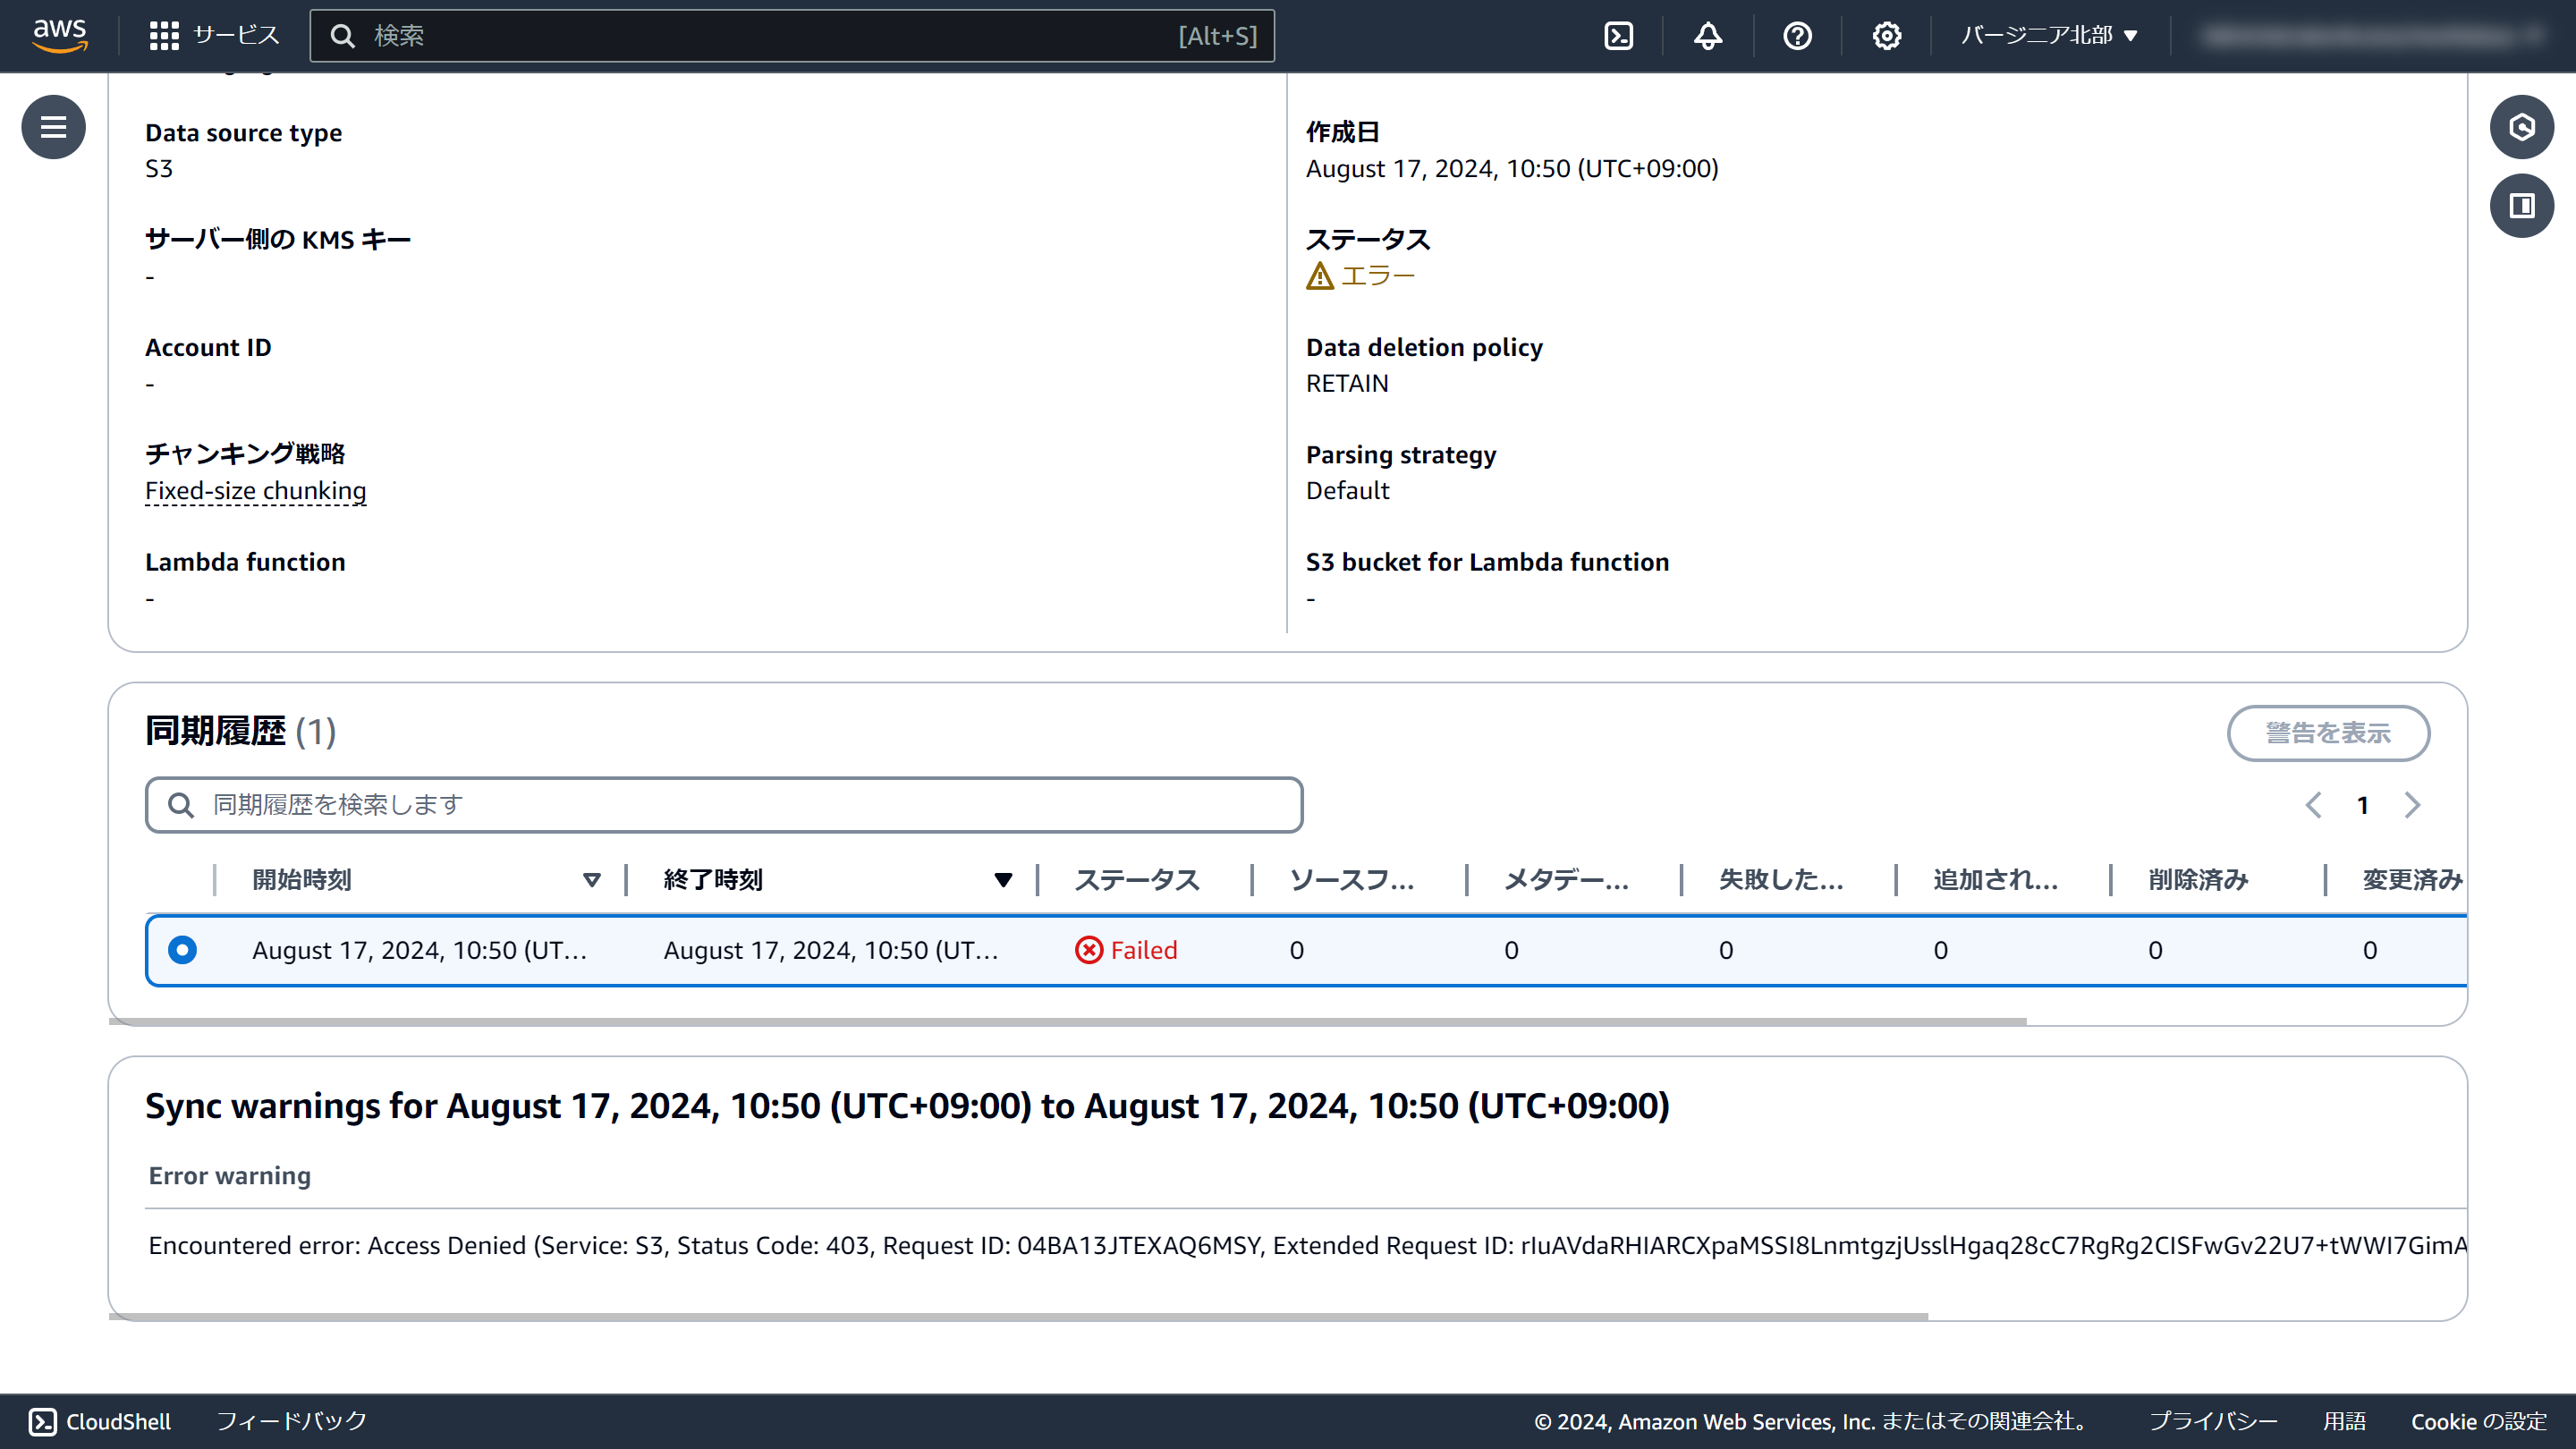This screenshot has width=2576, height=1449.
Task: Open the notifications bell
Action: [1707, 36]
